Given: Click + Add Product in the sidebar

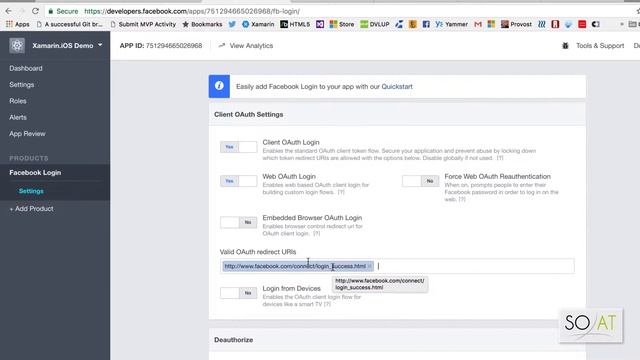Looking at the screenshot, I should (31, 209).
